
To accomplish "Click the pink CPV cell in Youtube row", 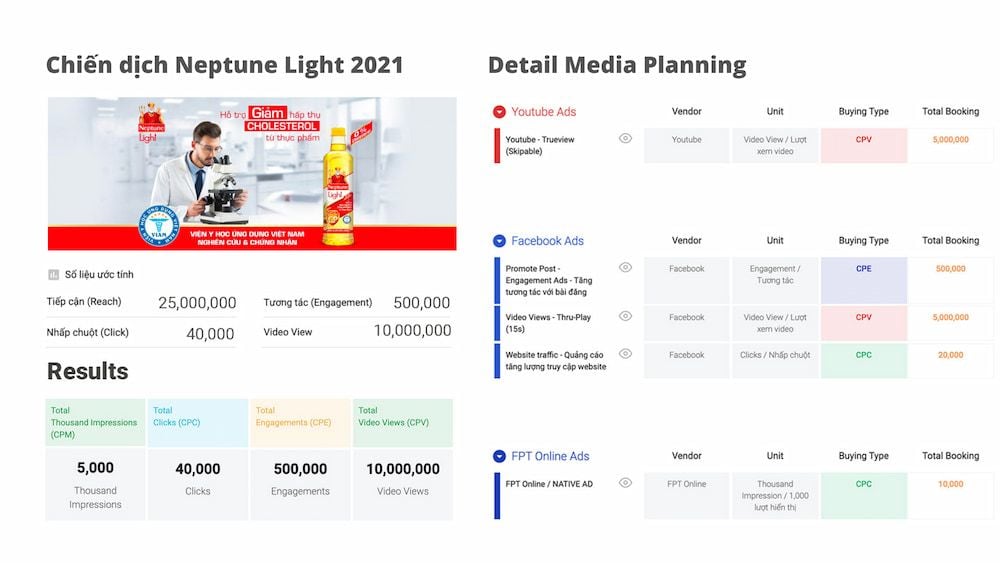I will (x=864, y=145).
